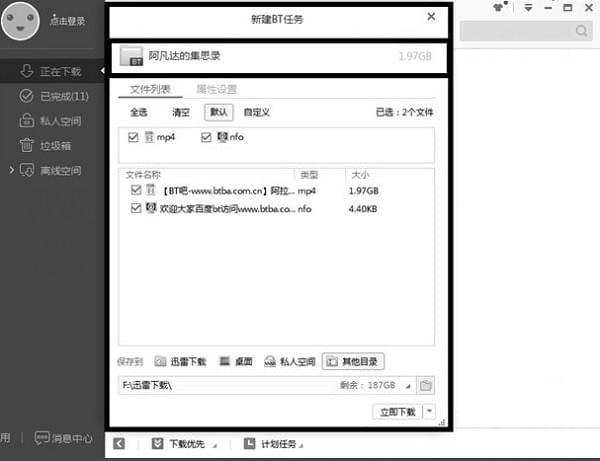Click the 大小 column header

pos(360,175)
